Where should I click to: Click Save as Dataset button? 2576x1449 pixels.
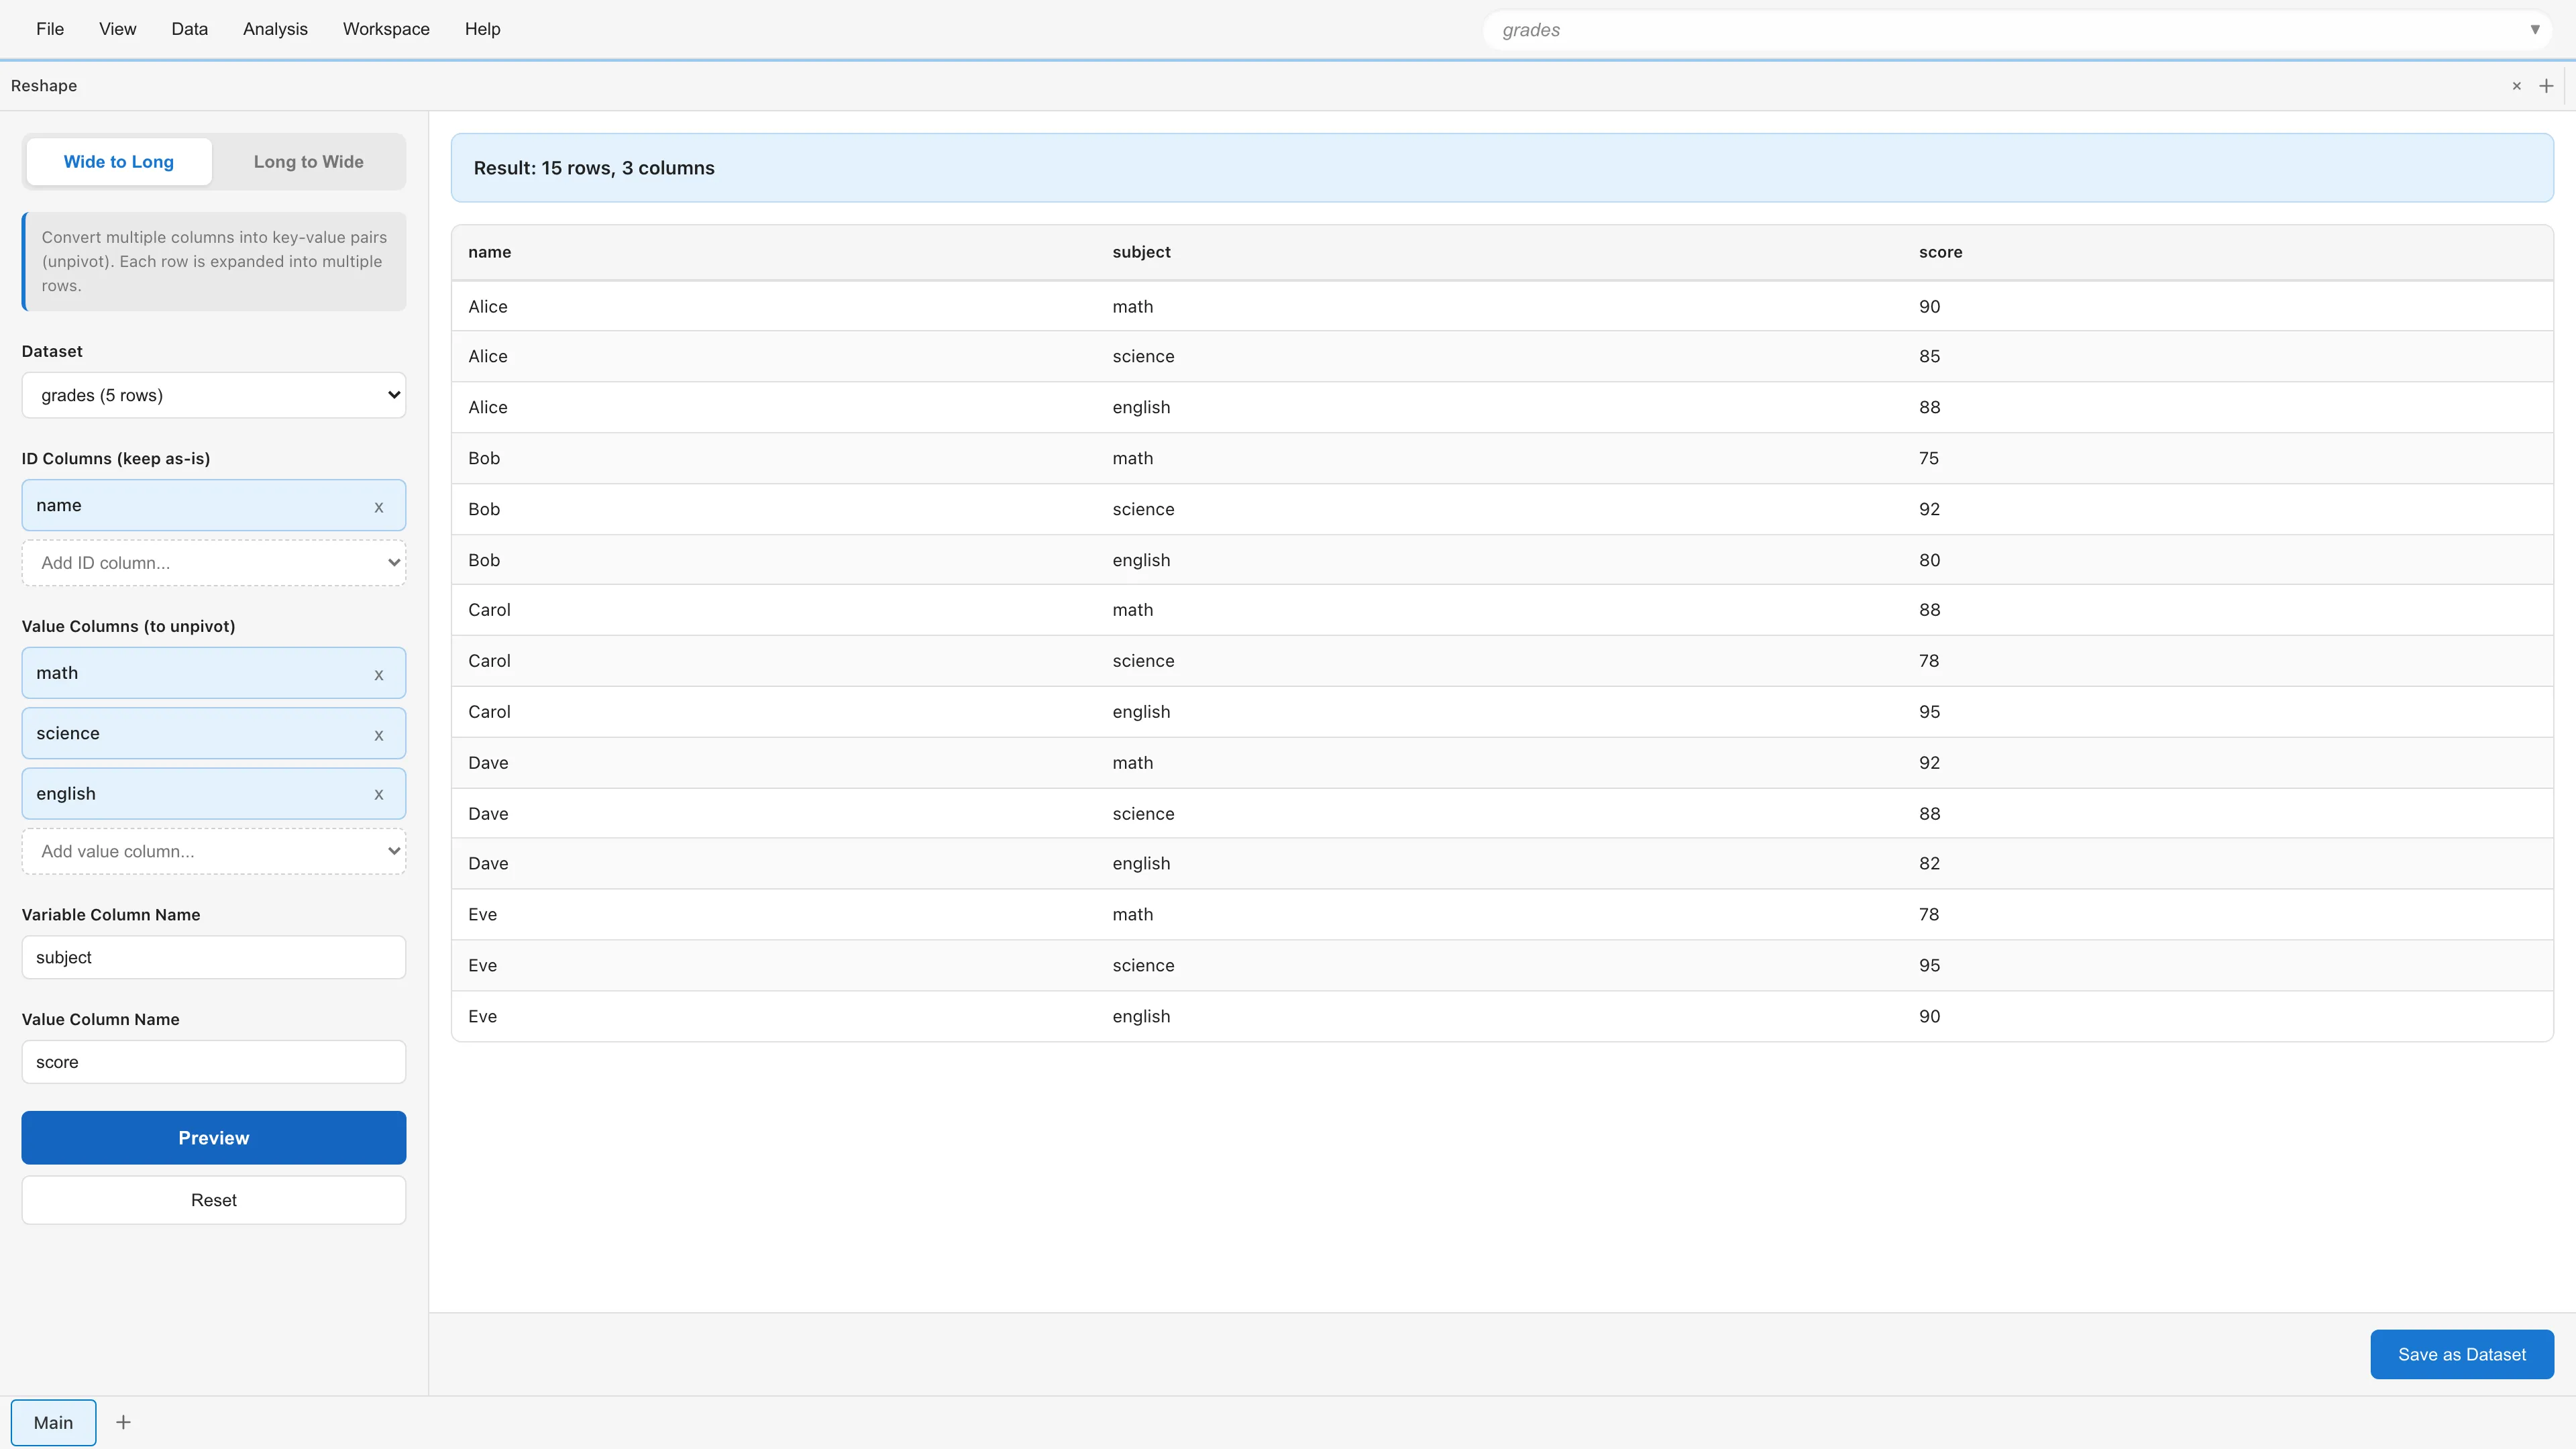click(x=2461, y=1354)
